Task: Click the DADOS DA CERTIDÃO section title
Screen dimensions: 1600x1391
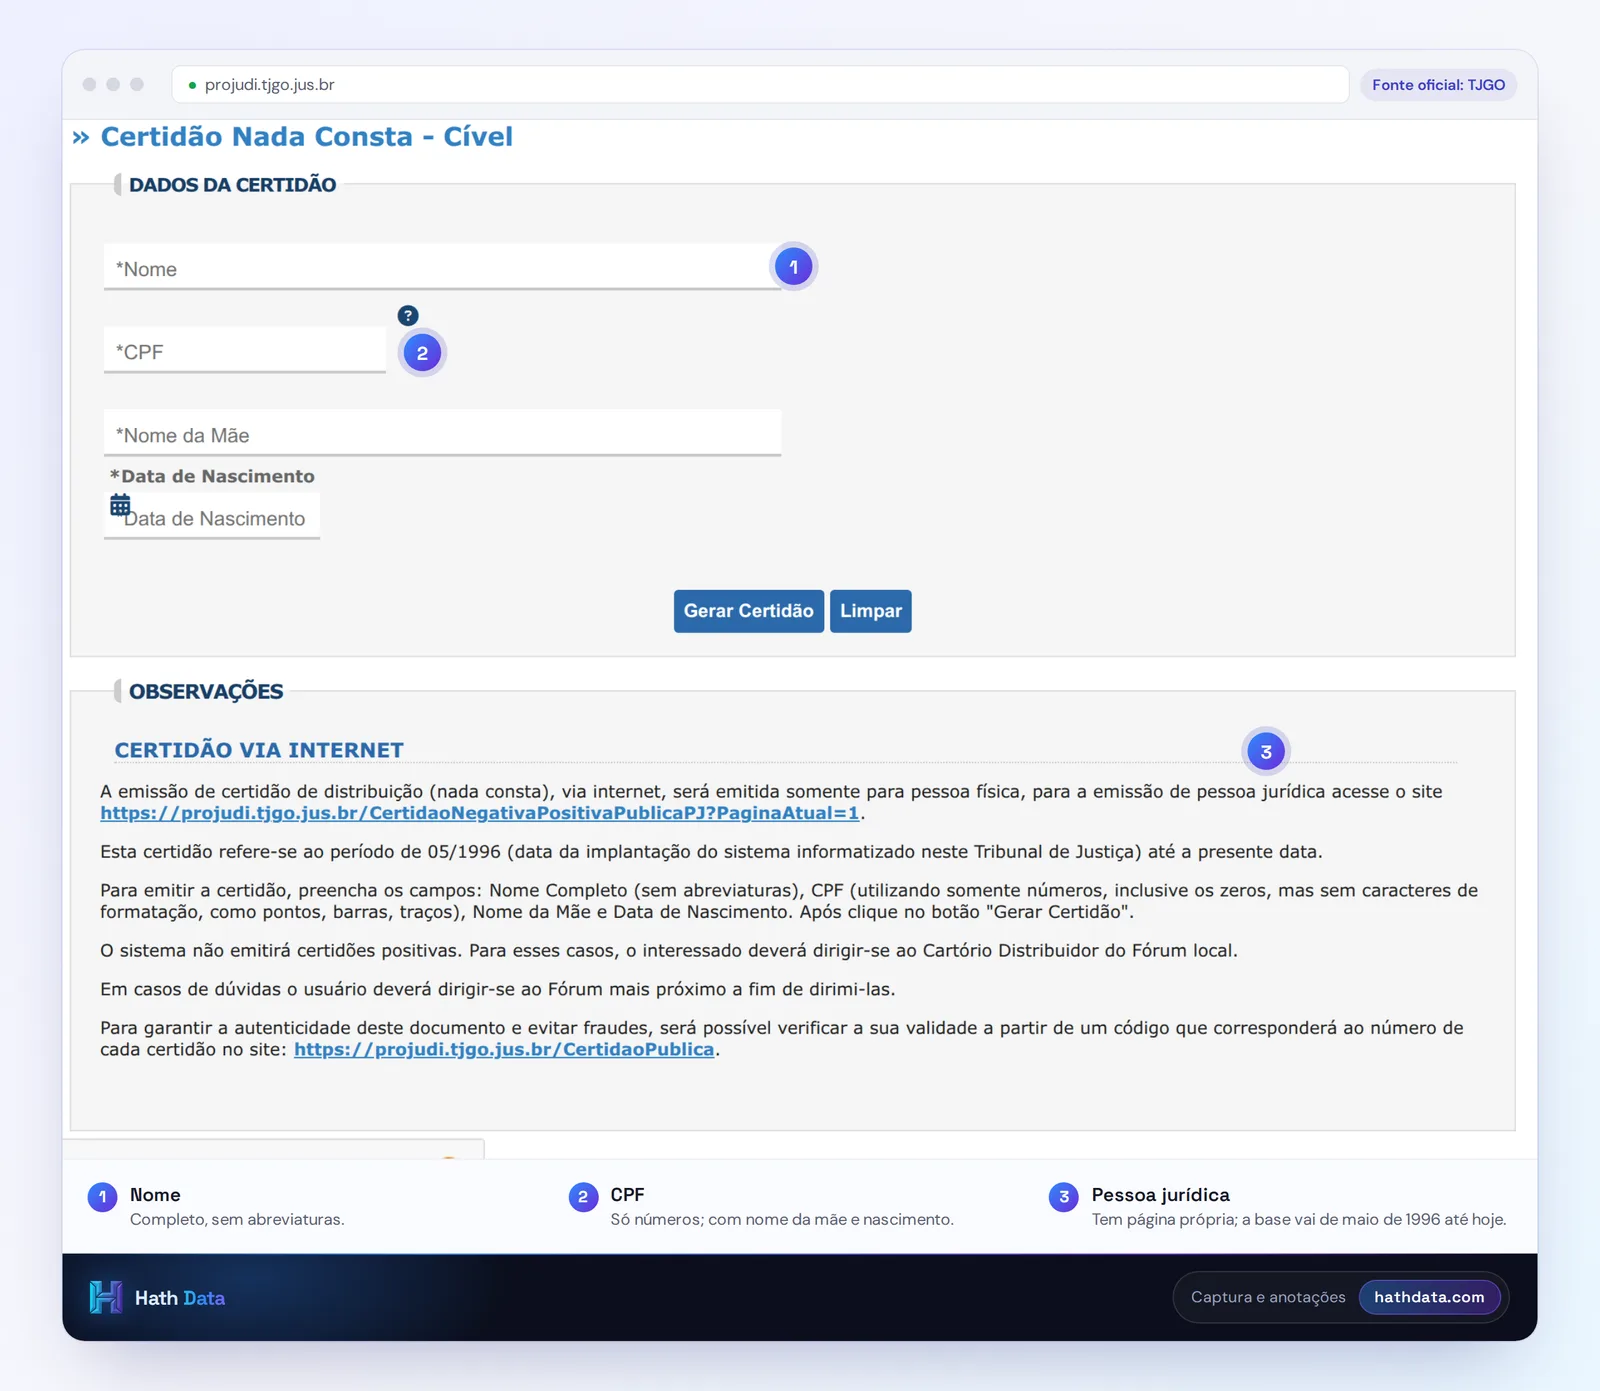Action: pyautogui.click(x=232, y=185)
